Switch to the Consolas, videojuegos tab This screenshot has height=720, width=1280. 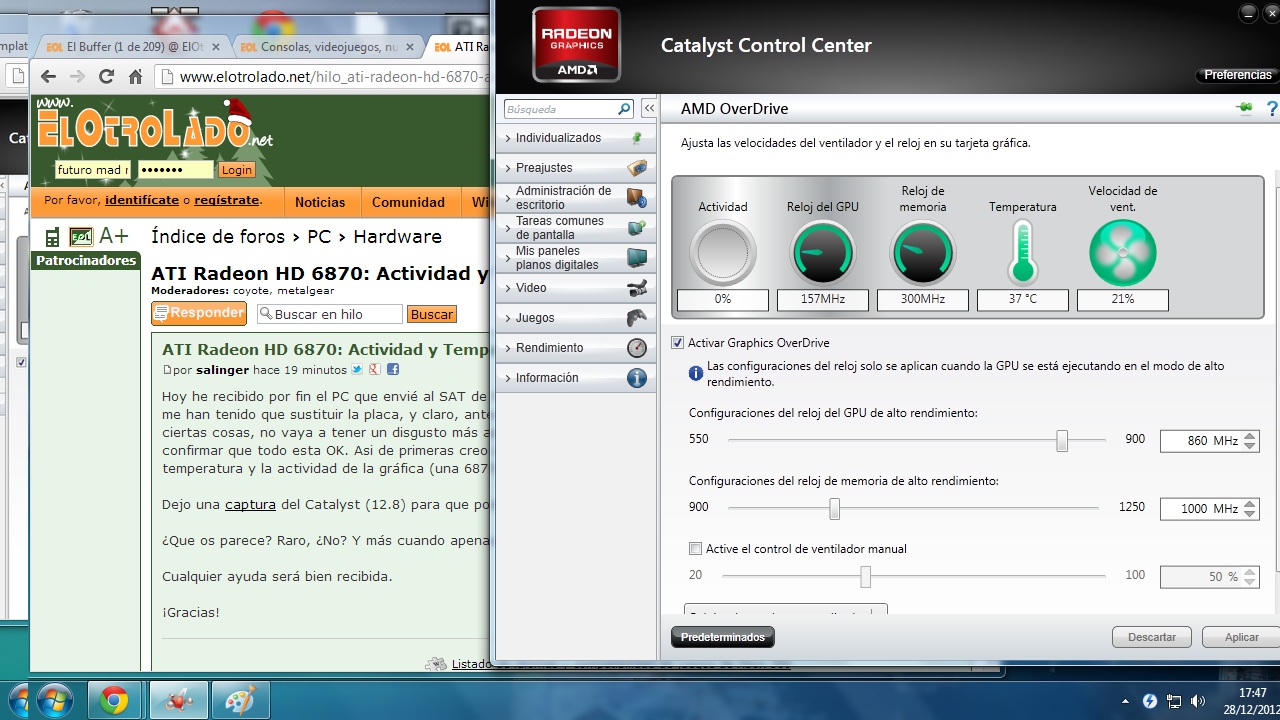click(330, 46)
